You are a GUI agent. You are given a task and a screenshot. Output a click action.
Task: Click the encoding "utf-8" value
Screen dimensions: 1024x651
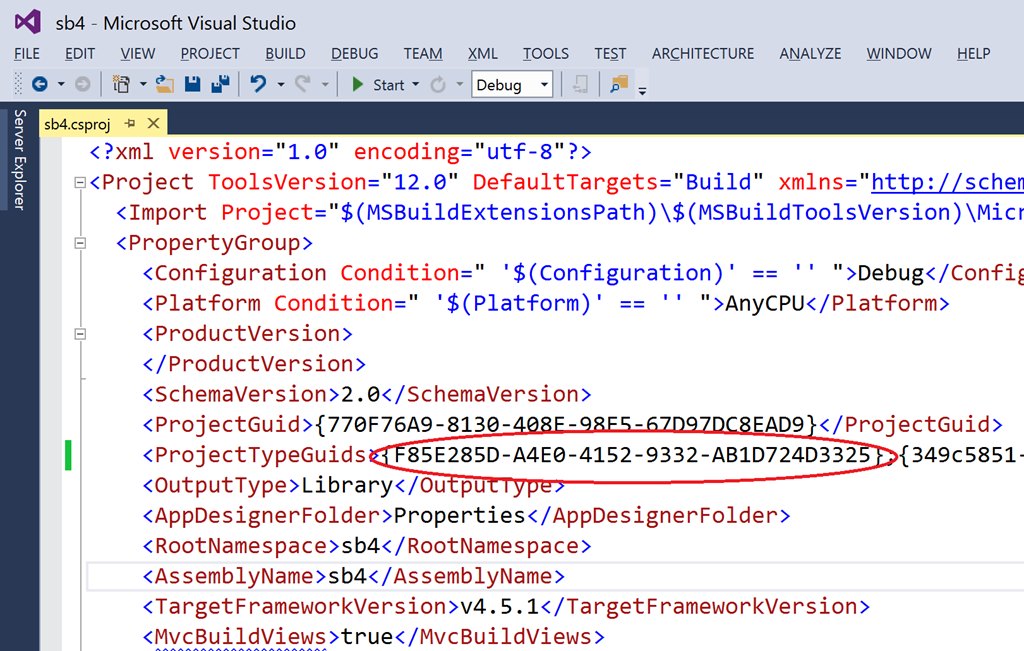click(x=520, y=152)
